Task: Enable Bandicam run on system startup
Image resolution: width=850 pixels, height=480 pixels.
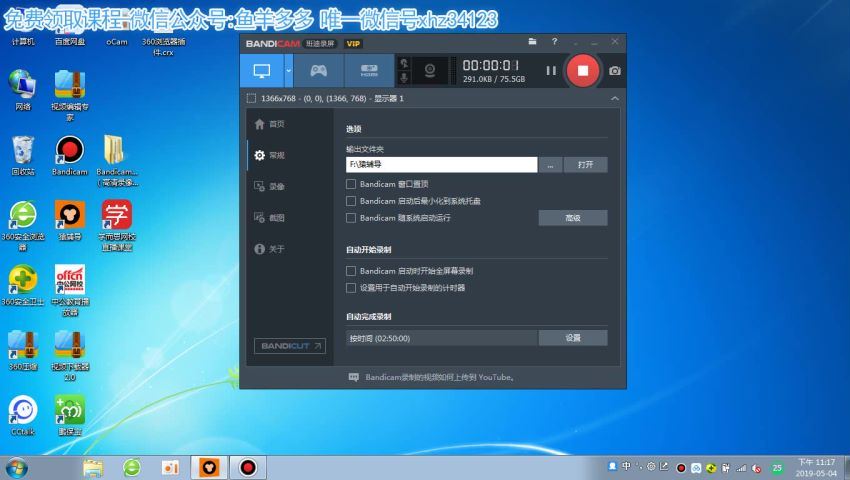Action: click(x=351, y=218)
